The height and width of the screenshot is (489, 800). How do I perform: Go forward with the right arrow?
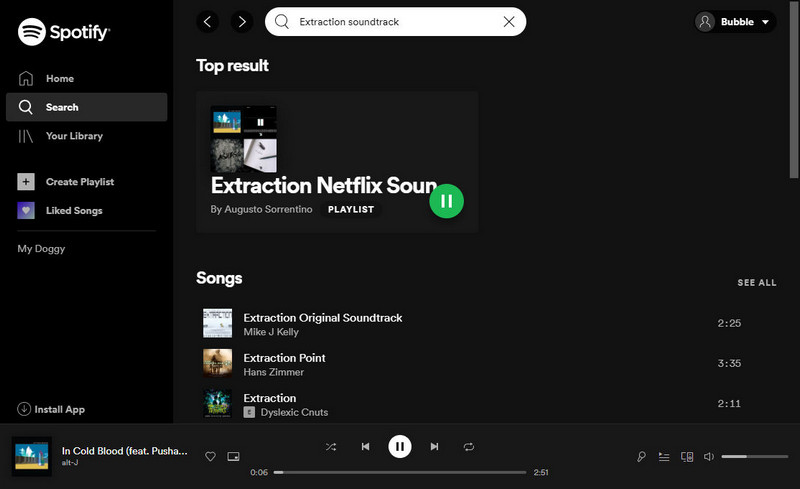tap(242, 21)
